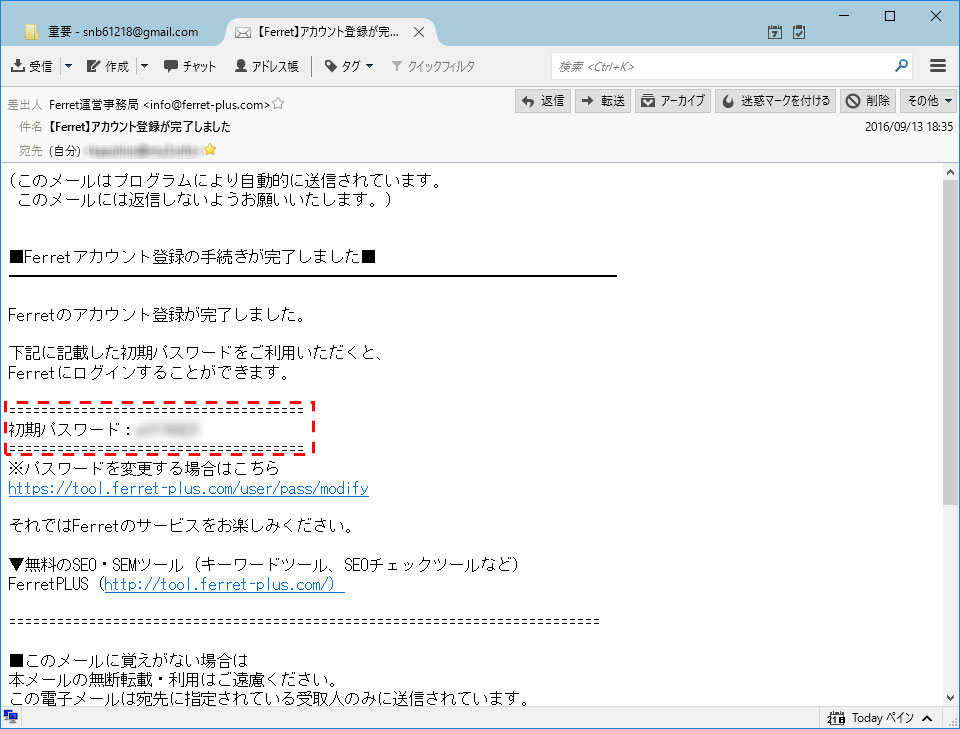Viewport: 960px width, 729px height.
Task: Click the vertical scrollbar thumb
Action: [950, 343]
